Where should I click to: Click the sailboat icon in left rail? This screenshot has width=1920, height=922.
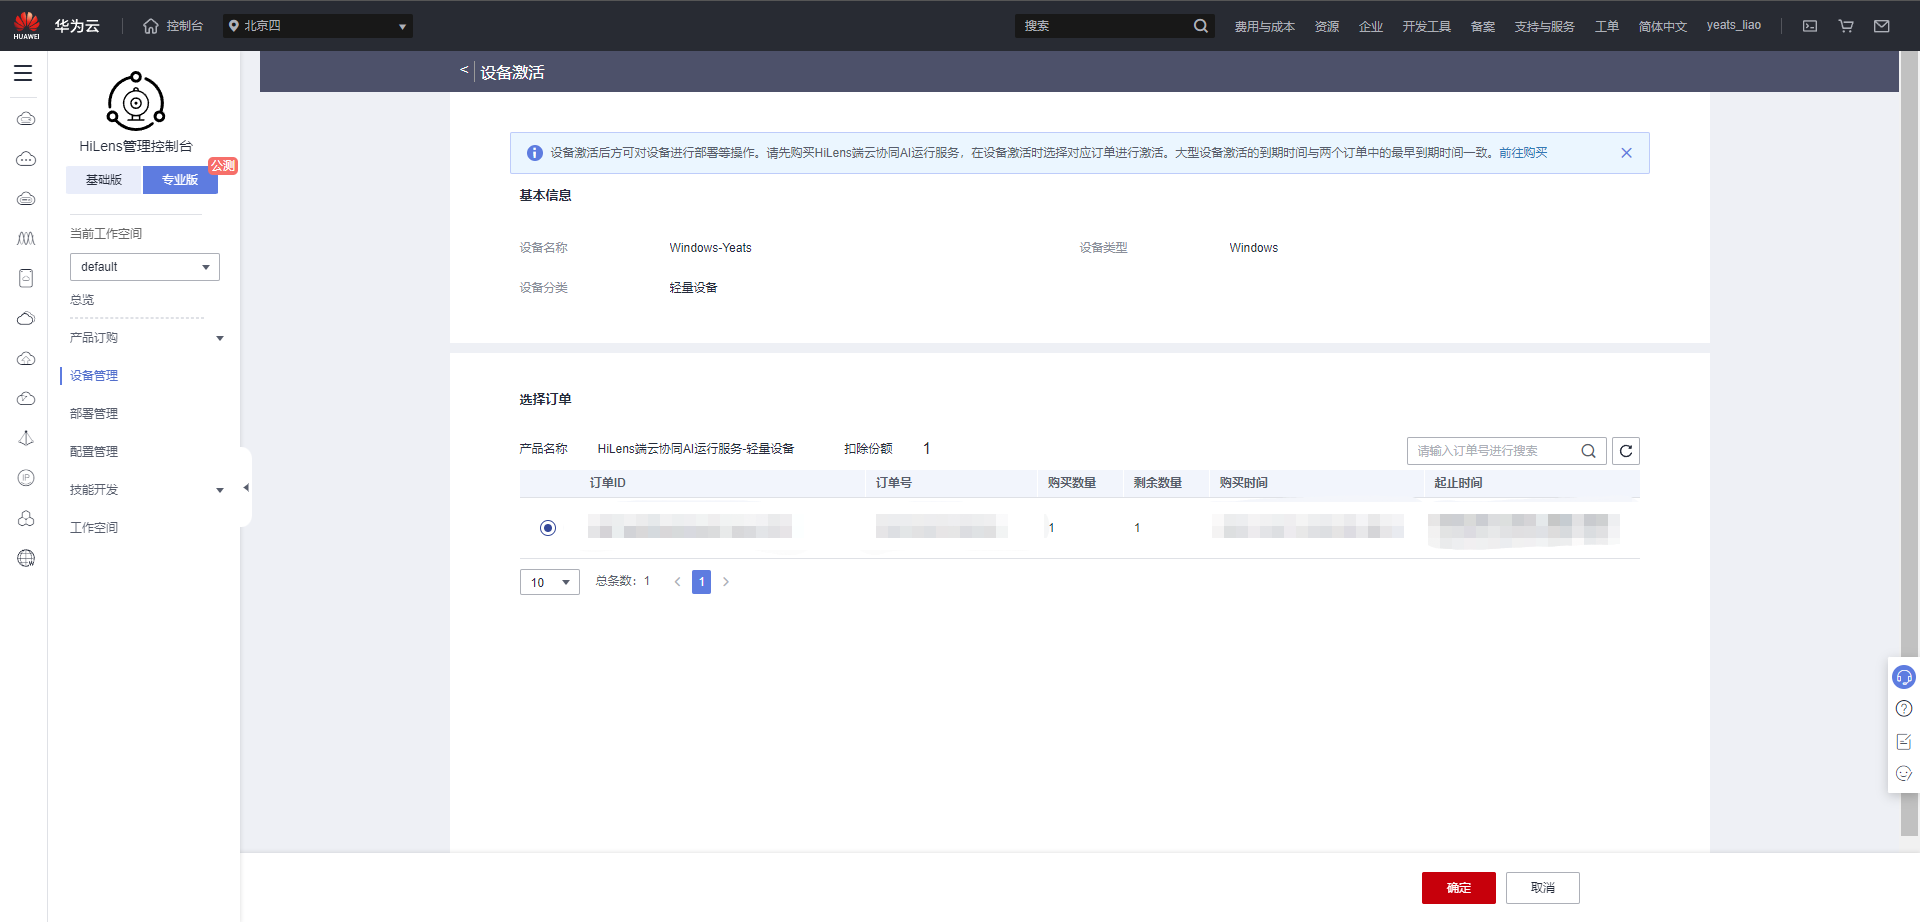coord(26,438)
